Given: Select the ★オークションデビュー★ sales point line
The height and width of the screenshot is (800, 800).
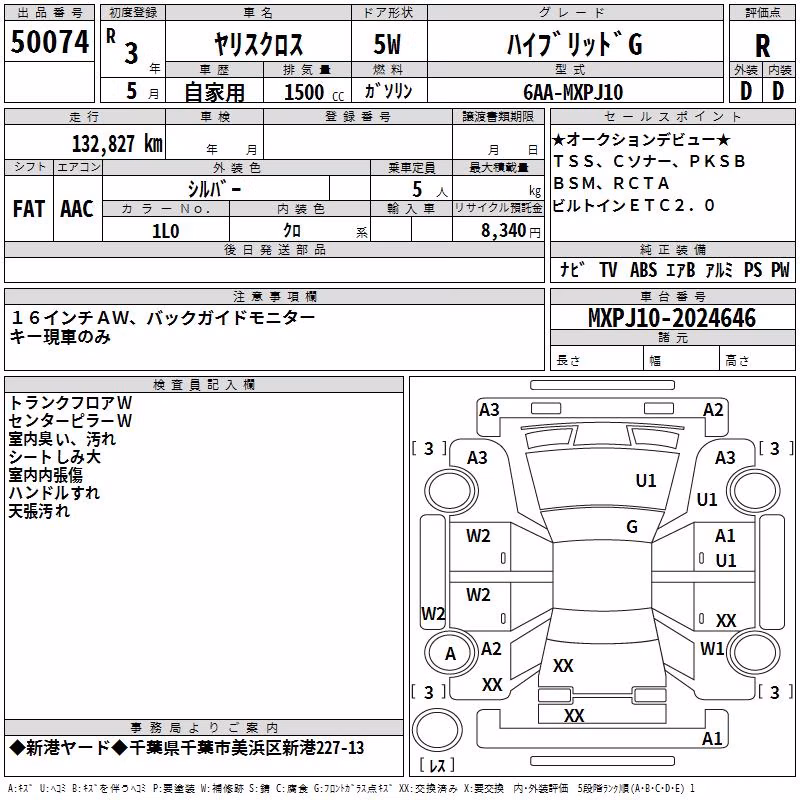Looking at the screenshot, I should point(641,139).
